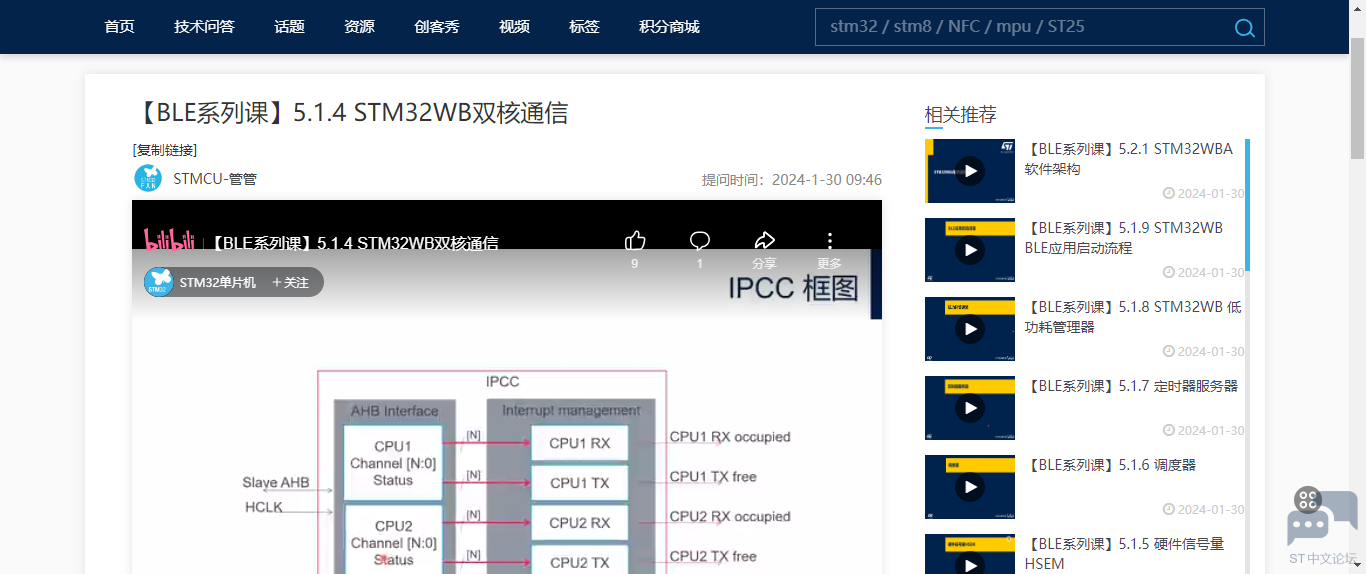Click the page vertical scrollbar thumb
This screenshot has height=574, width=1366.
click(x=1357, y=97)
